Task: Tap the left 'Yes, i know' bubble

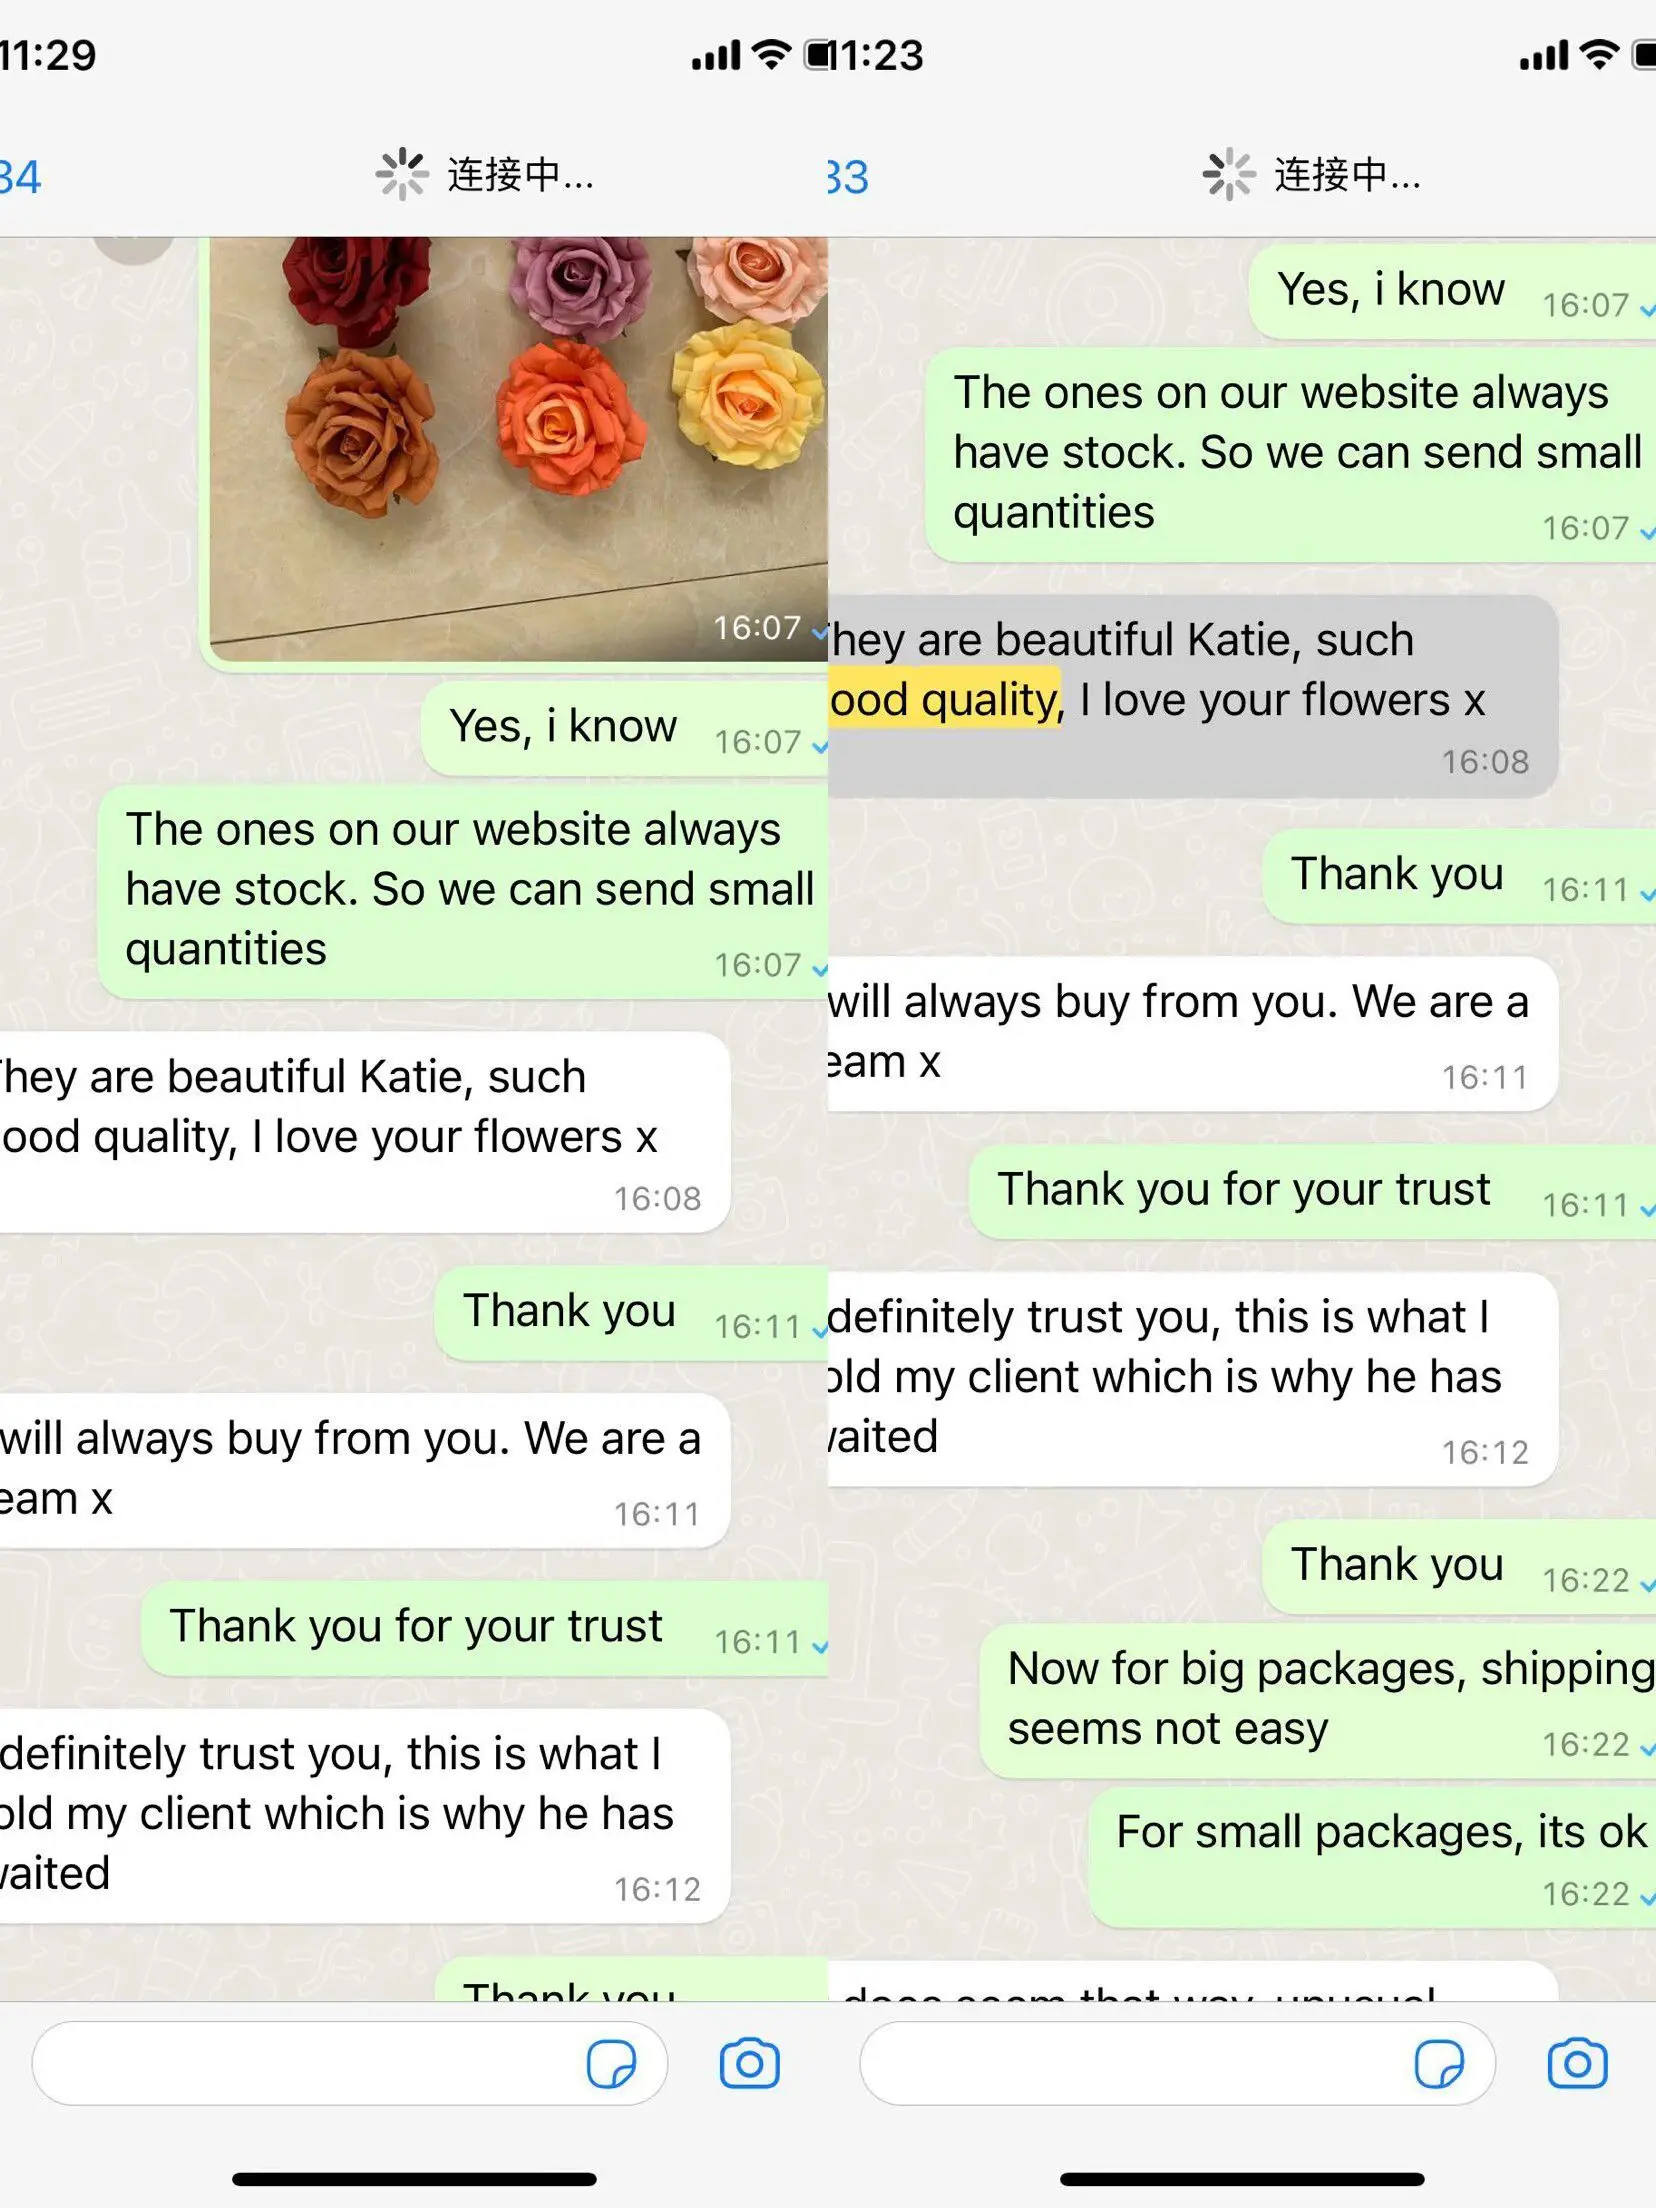Action: tap(625, 728)
